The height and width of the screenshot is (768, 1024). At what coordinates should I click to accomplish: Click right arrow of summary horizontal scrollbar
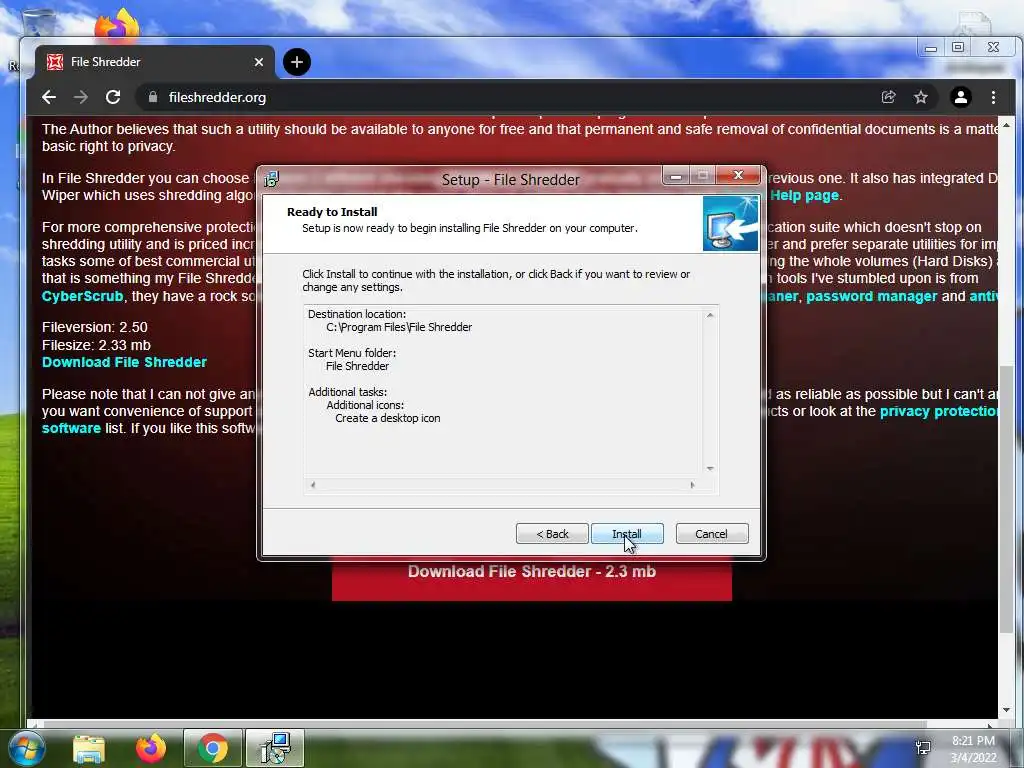[x=692, y=485]
